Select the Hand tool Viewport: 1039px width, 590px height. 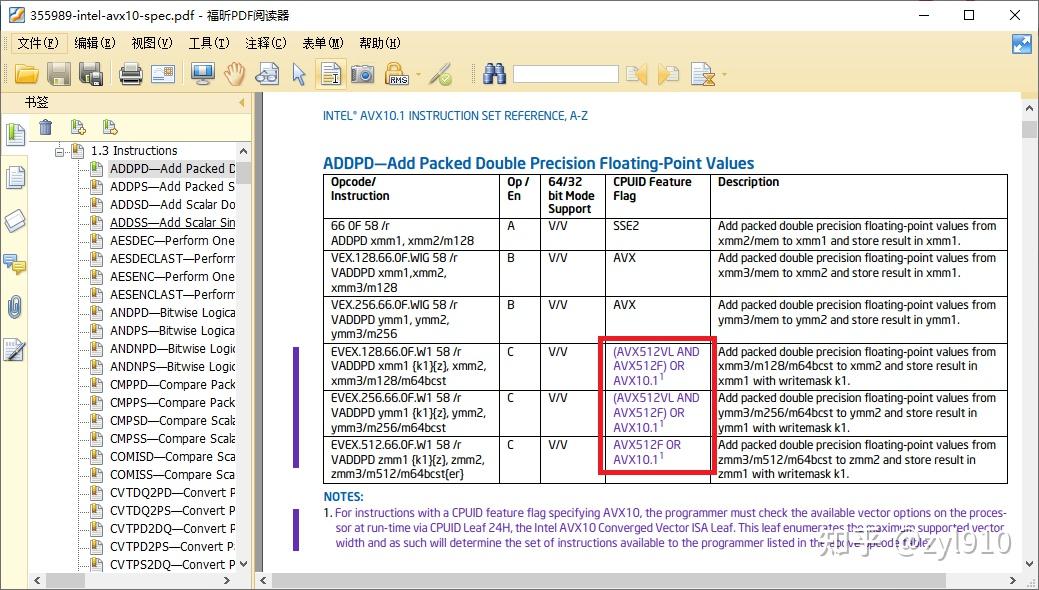(x=234, y=74)
